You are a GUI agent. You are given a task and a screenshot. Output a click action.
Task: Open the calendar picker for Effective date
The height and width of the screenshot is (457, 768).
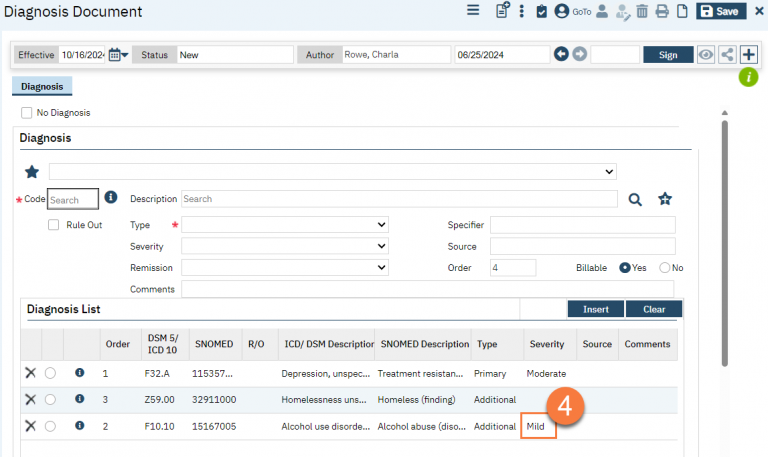[116, 55]
